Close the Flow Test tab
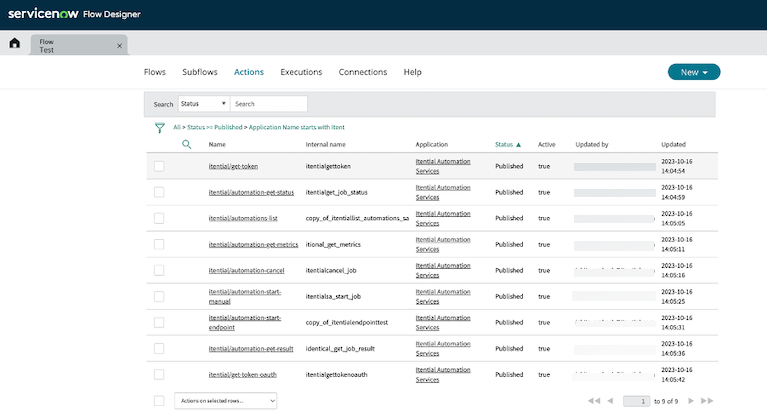767x417 pixels. 119,46
